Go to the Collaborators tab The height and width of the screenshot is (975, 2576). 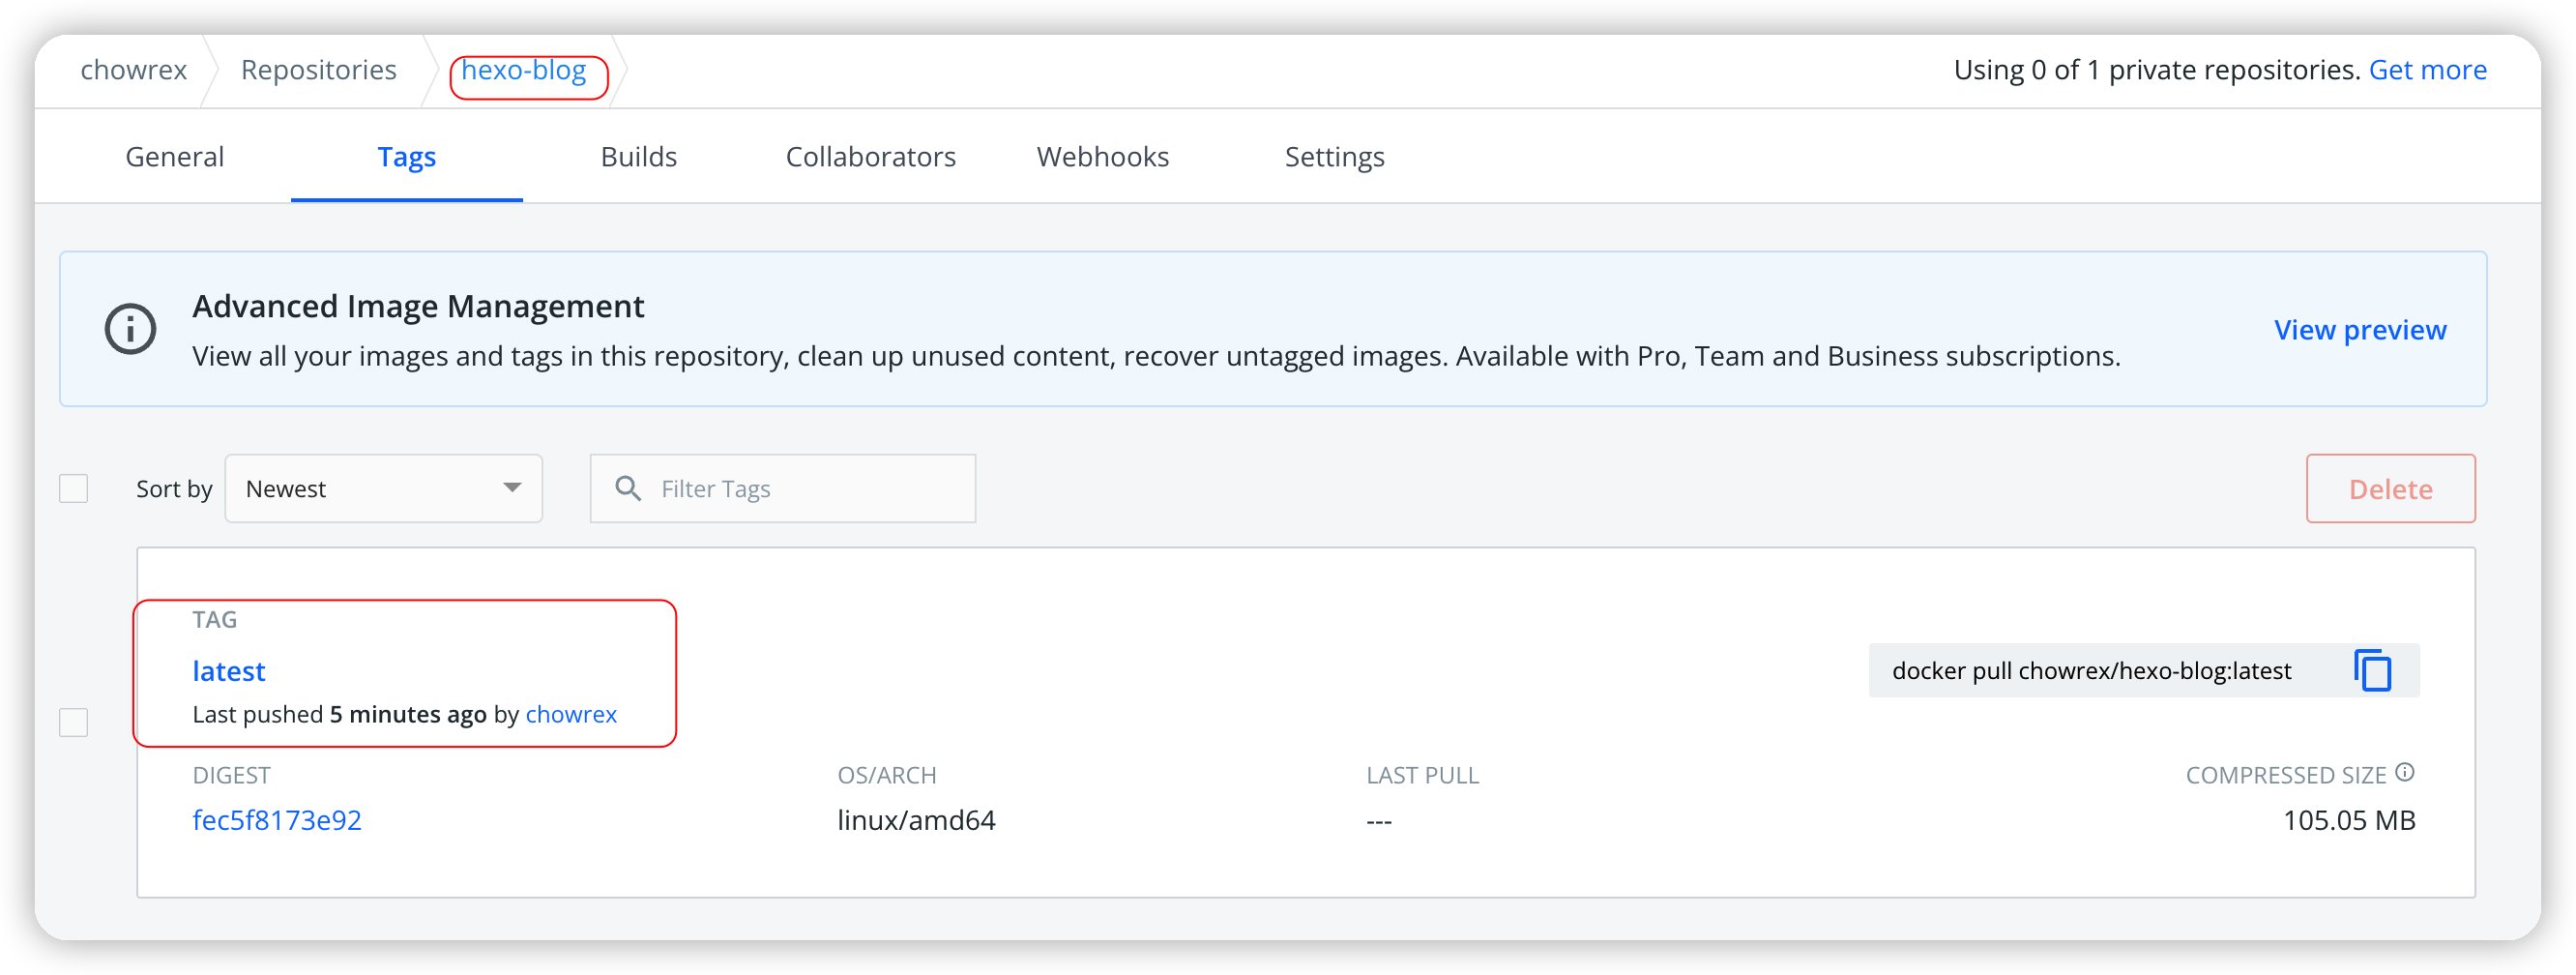pyautogui.click(x=870, y=157)
